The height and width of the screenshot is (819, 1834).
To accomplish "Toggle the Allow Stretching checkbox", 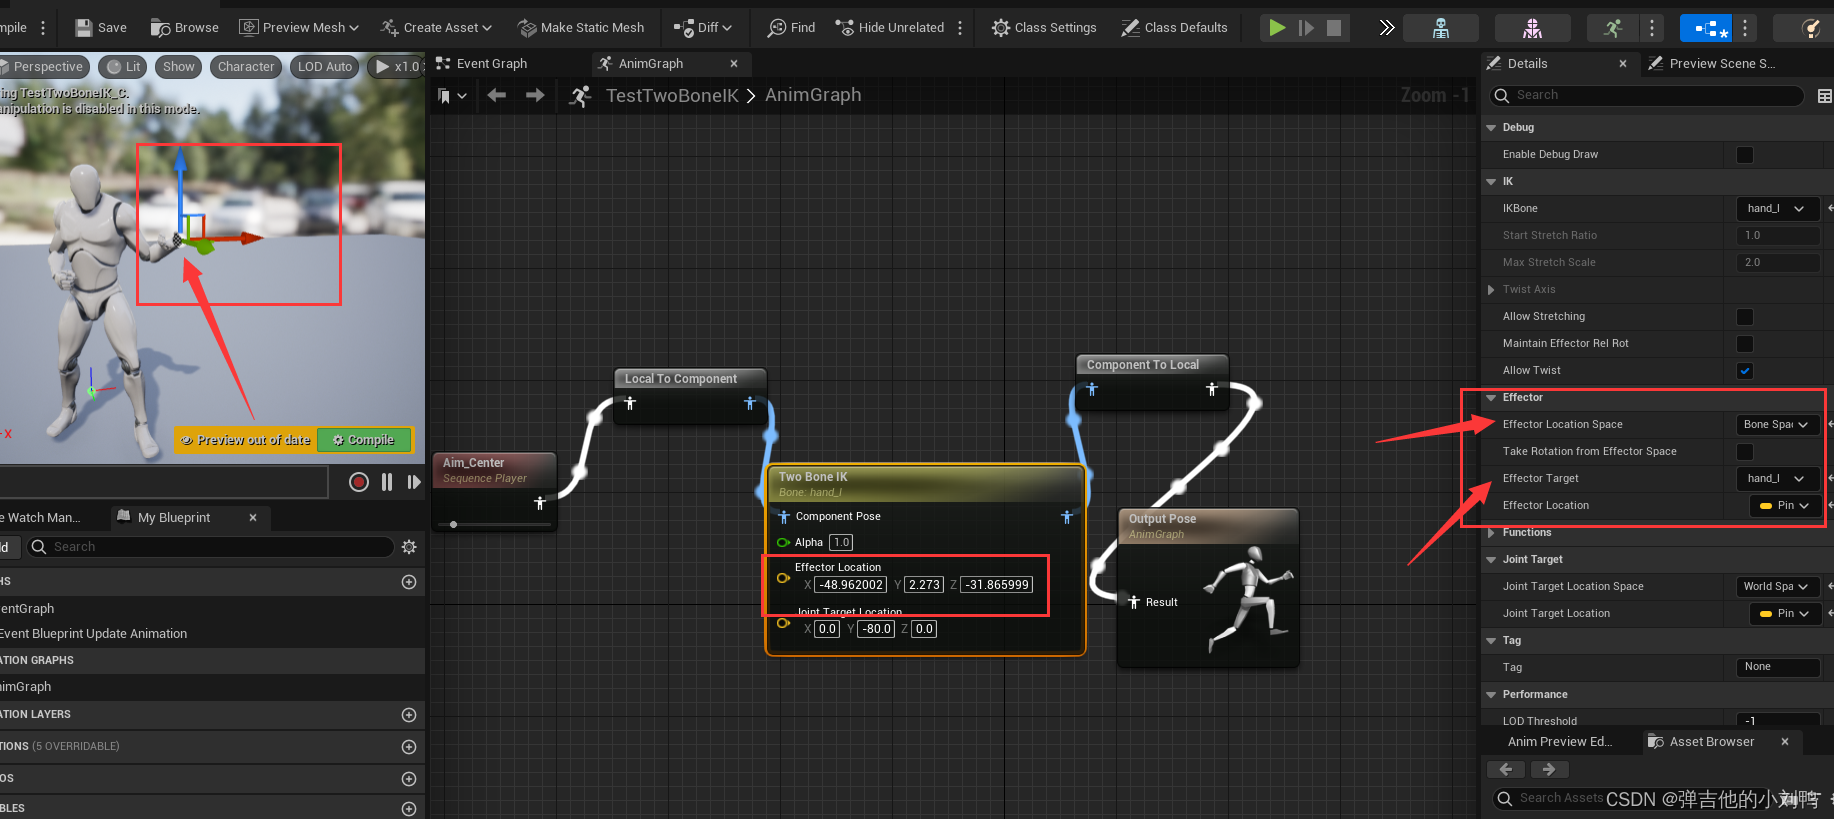I will pos(1745,317).
